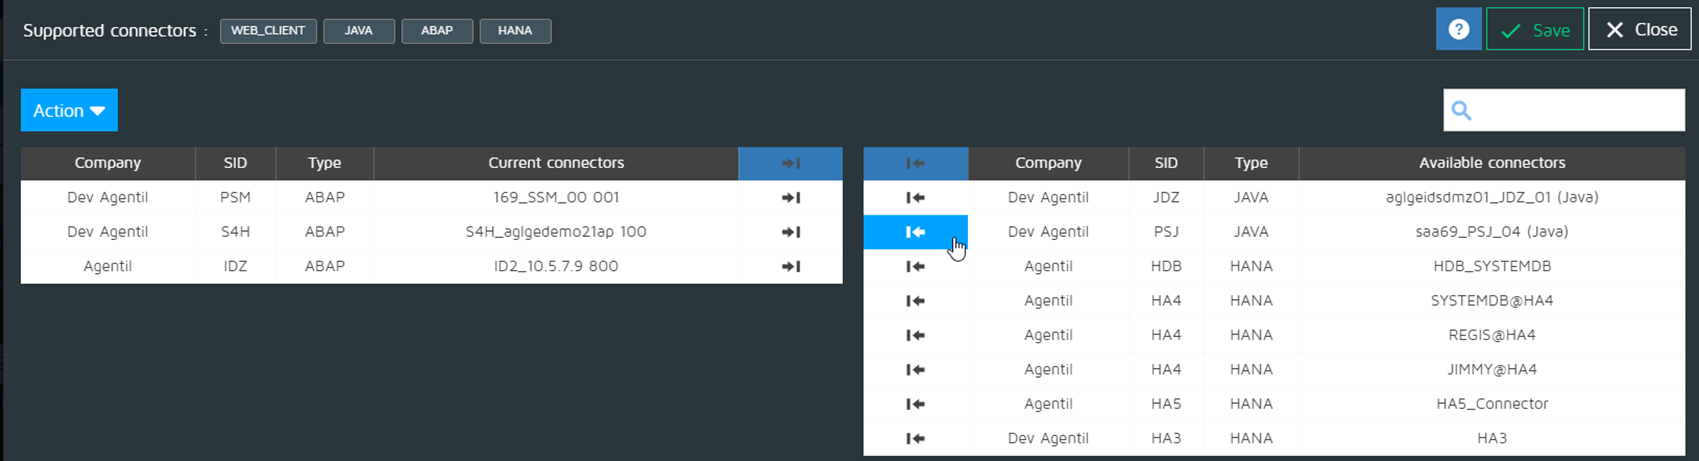Click the add-all arrow in available connectors header
1699x461 pixels.
(x=915, y=163)
